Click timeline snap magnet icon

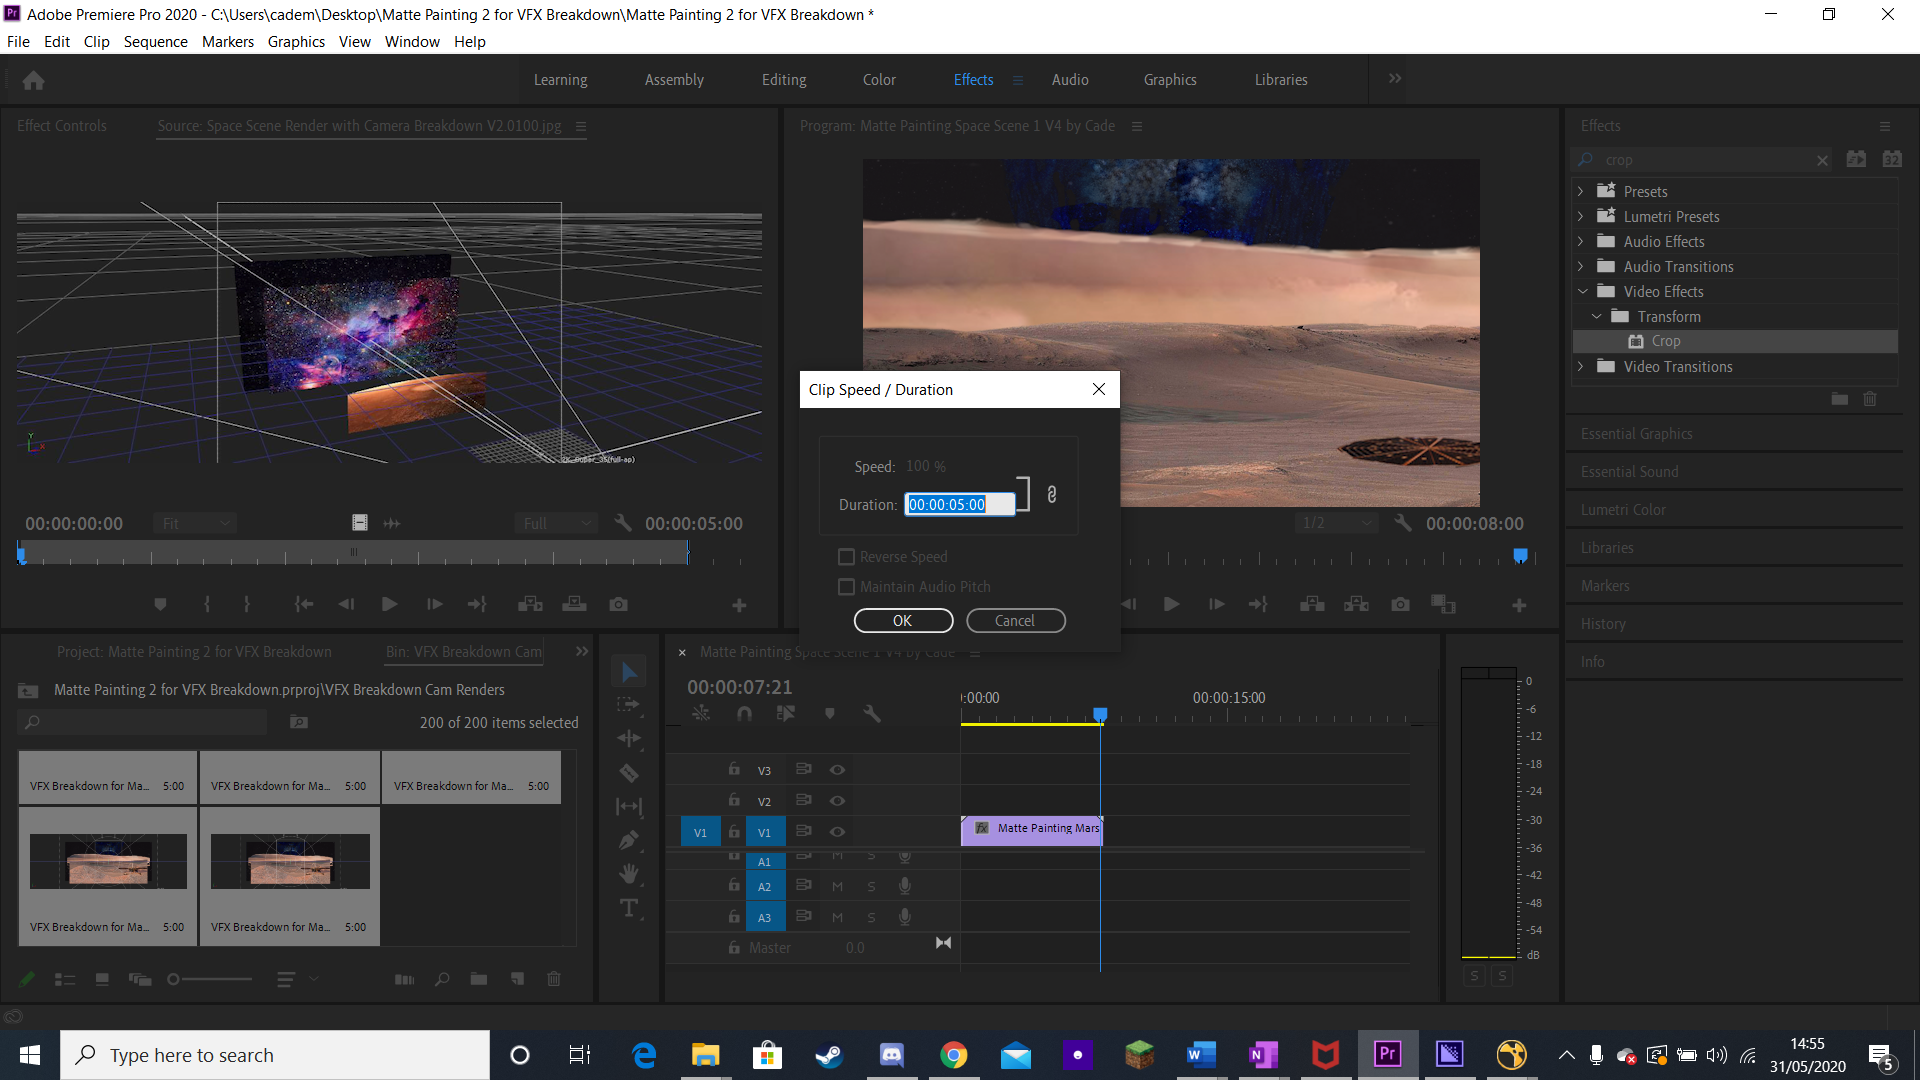[x=744, y=713]
